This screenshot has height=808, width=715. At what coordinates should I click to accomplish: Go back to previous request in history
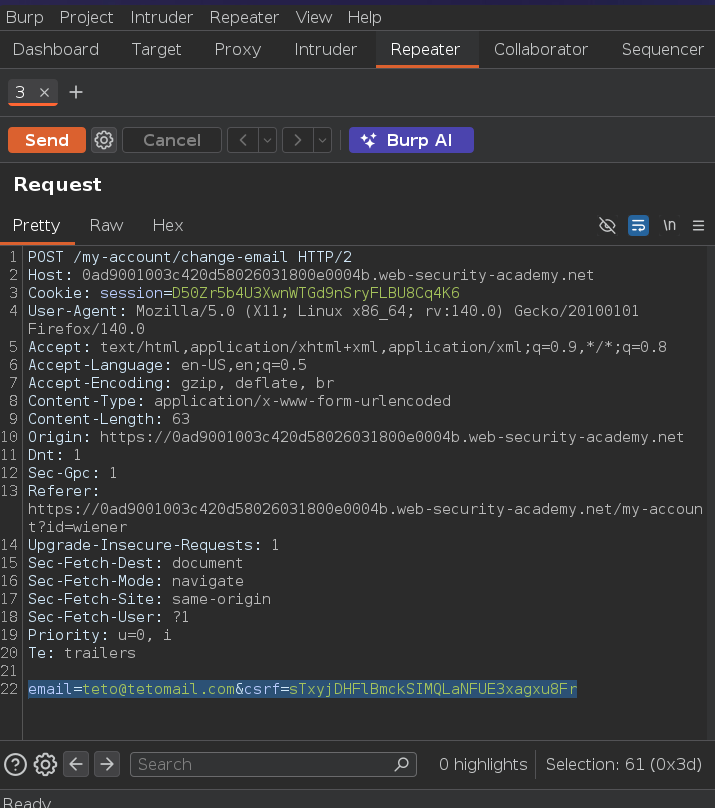pos(243,140)
